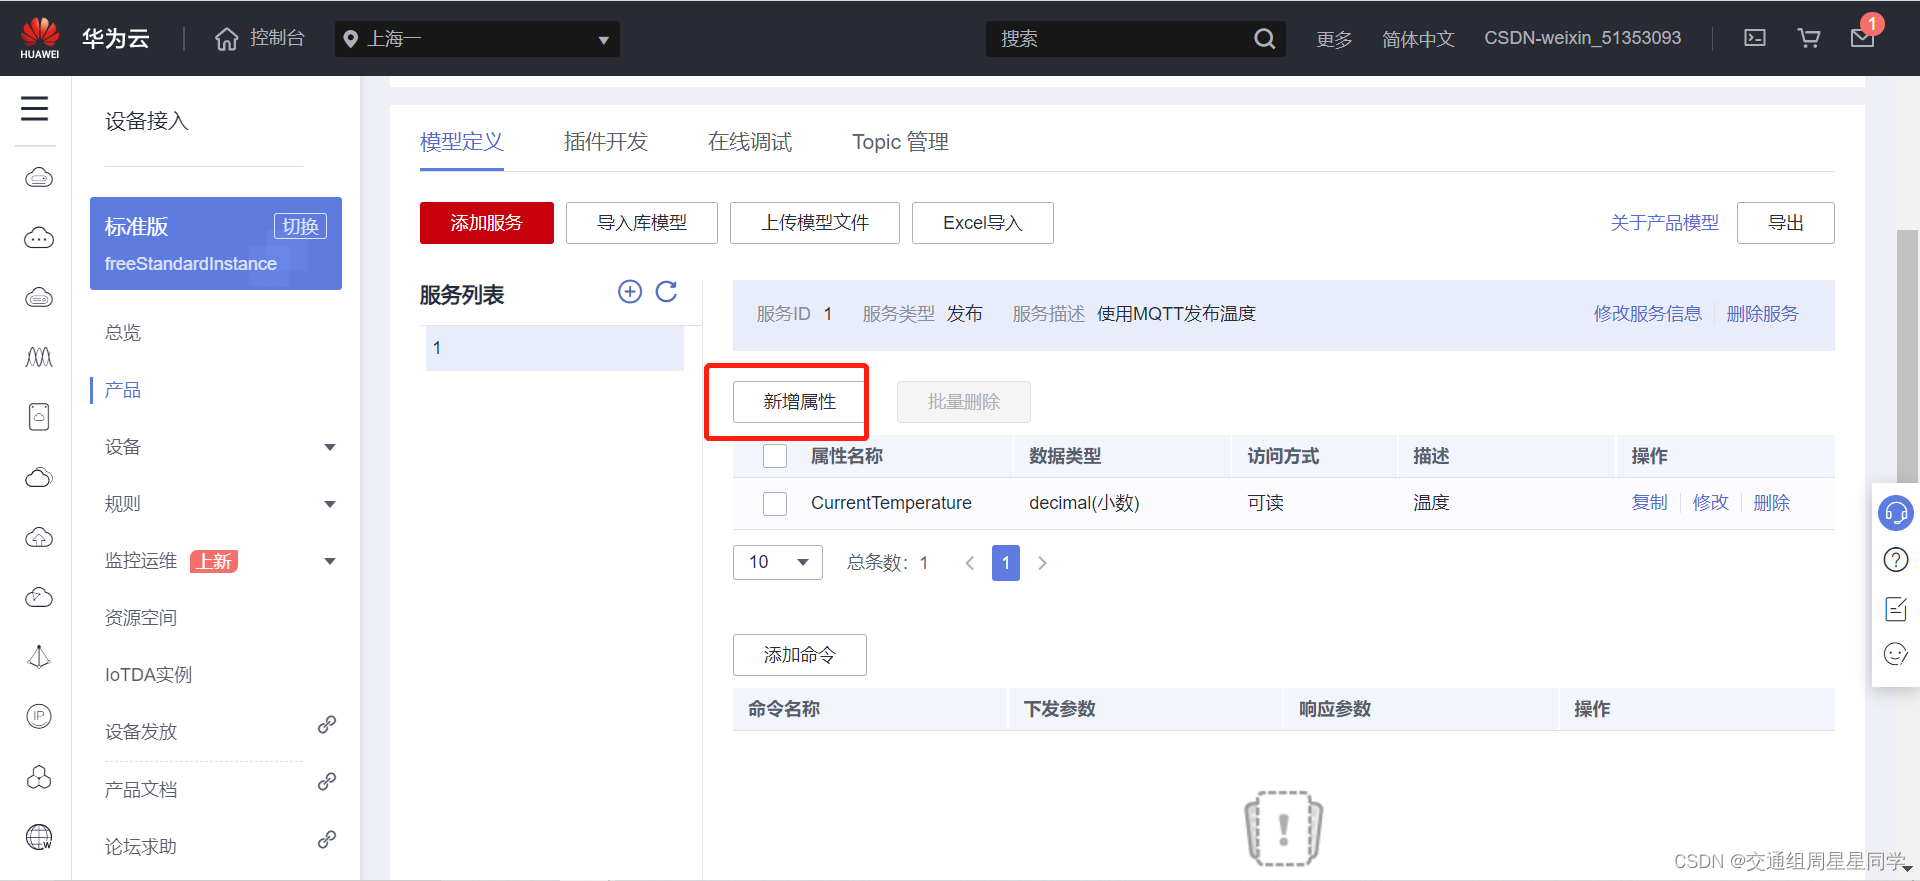Expand the 设备 menu section
The width and height of the screenshot is (1920, 881).
point(329,447)
